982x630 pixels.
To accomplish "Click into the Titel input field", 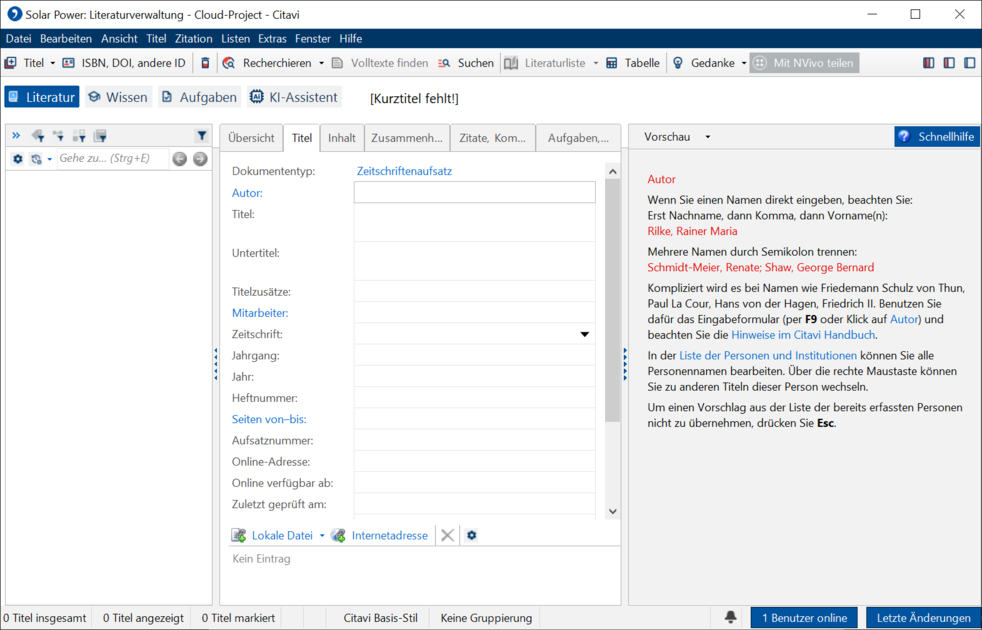I will click(475, 222).
